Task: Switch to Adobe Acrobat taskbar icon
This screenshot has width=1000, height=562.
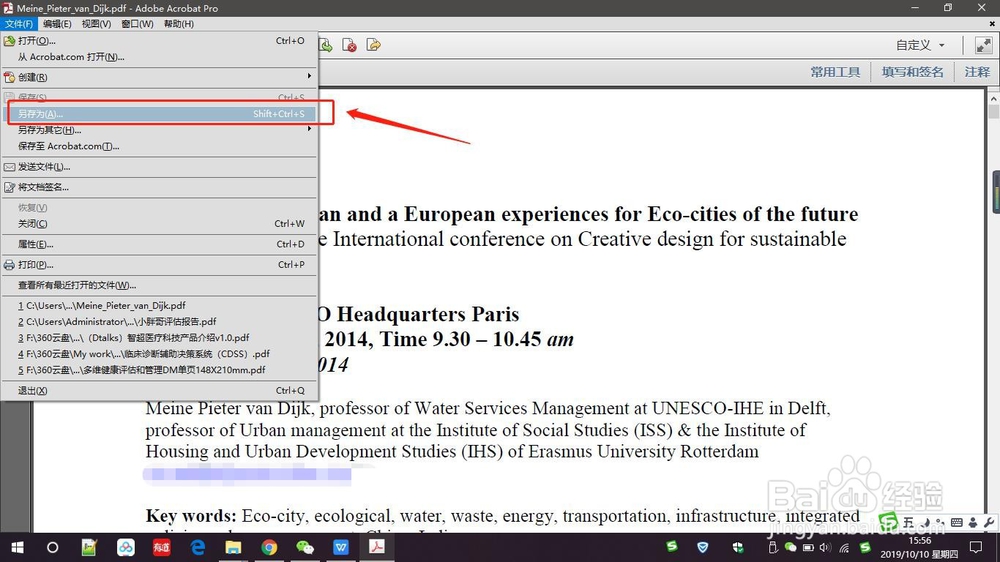Action: pos(377,547)
